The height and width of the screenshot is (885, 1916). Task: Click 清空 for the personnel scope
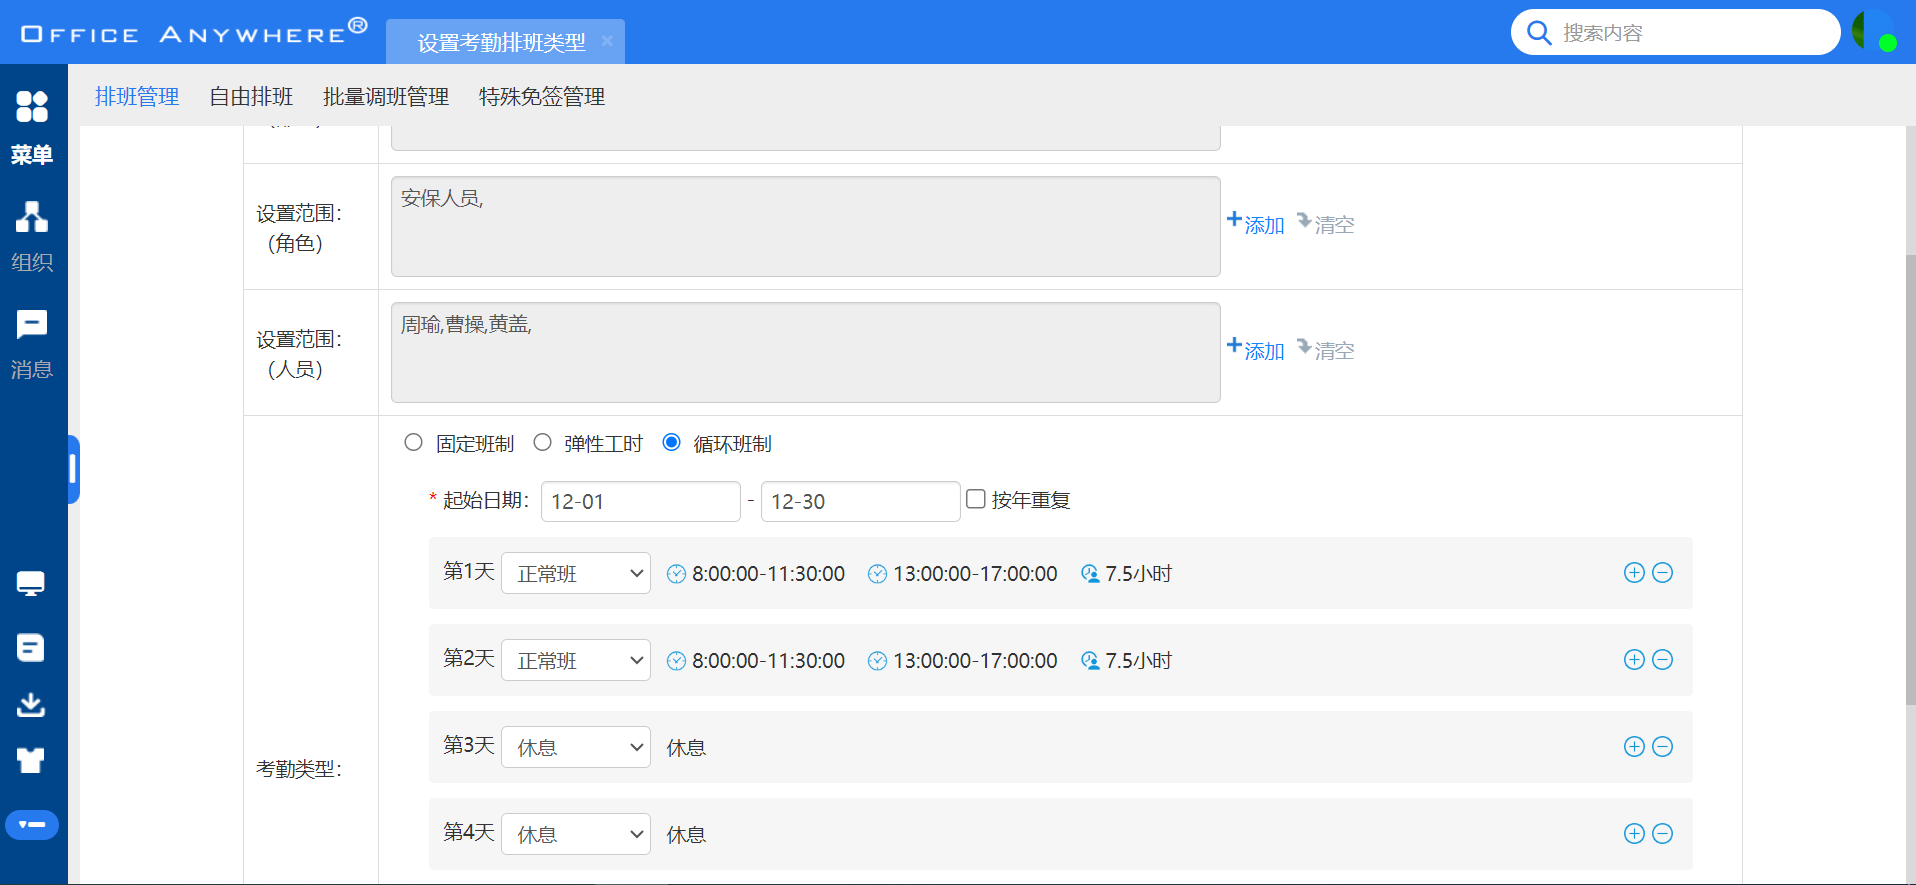(x=1326, y=350)
